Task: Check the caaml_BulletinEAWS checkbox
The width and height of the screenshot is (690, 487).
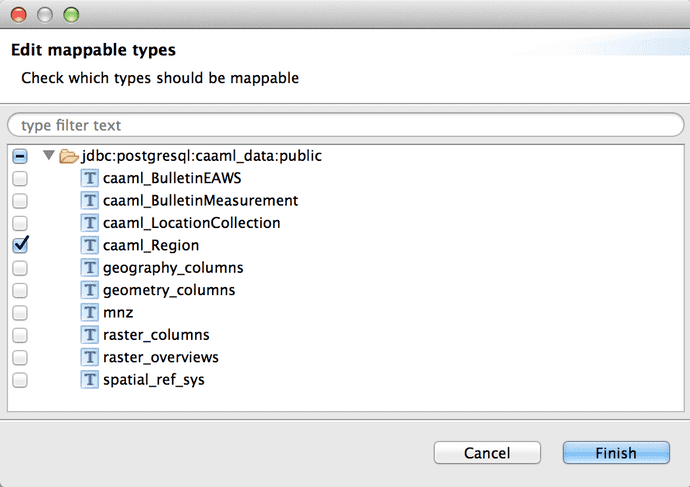Action: click(20, 179)
